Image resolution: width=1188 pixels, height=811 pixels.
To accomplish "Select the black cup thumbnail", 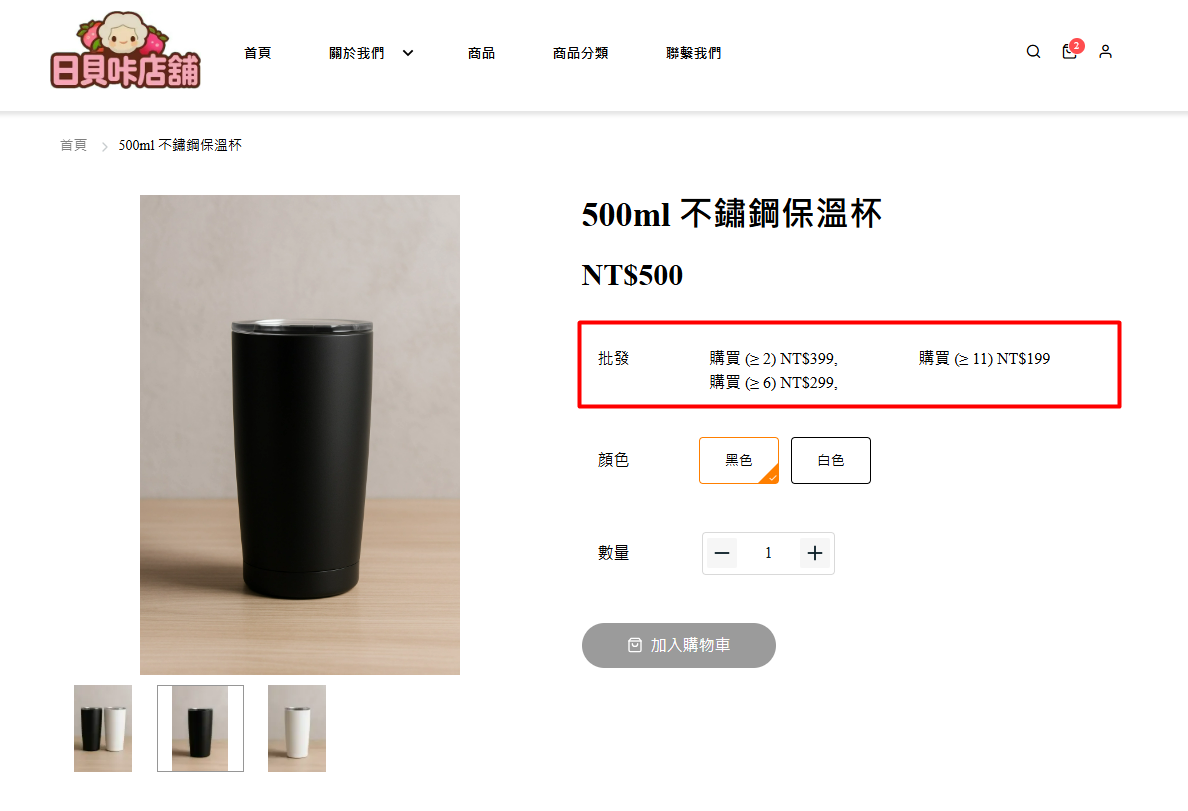I will 200,728.
